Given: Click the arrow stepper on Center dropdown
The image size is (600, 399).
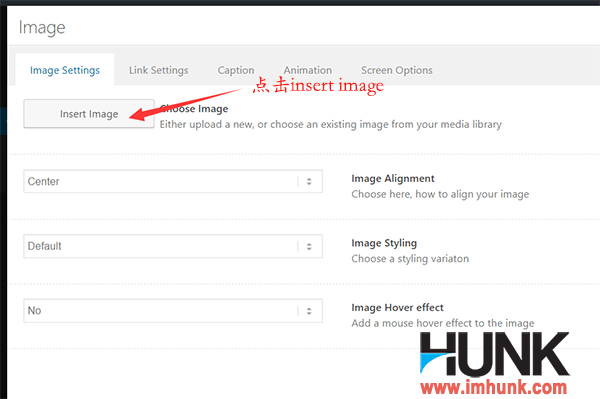Looking at the screenshot, I should [309, 181].
